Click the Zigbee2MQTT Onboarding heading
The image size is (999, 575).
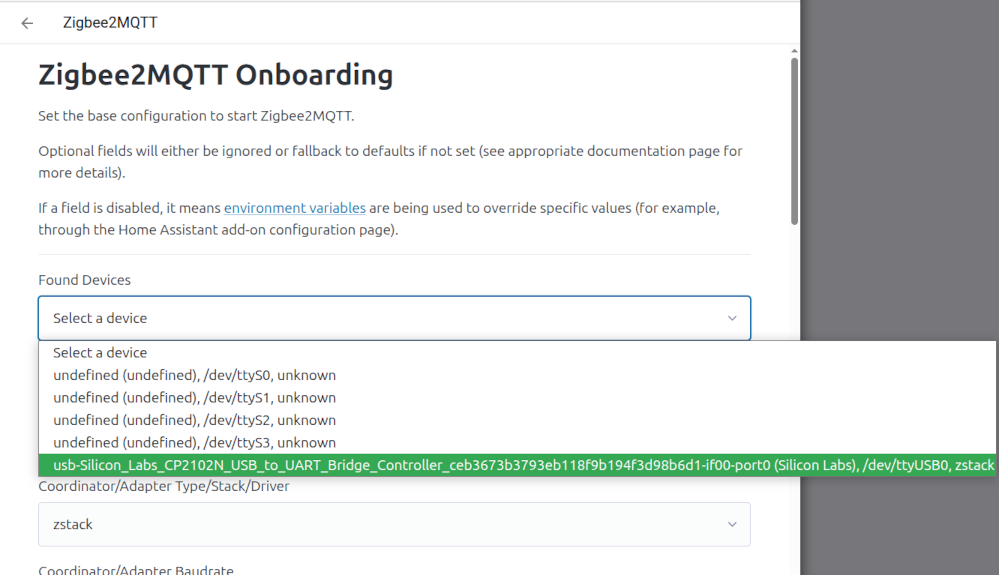coord(215,75)
